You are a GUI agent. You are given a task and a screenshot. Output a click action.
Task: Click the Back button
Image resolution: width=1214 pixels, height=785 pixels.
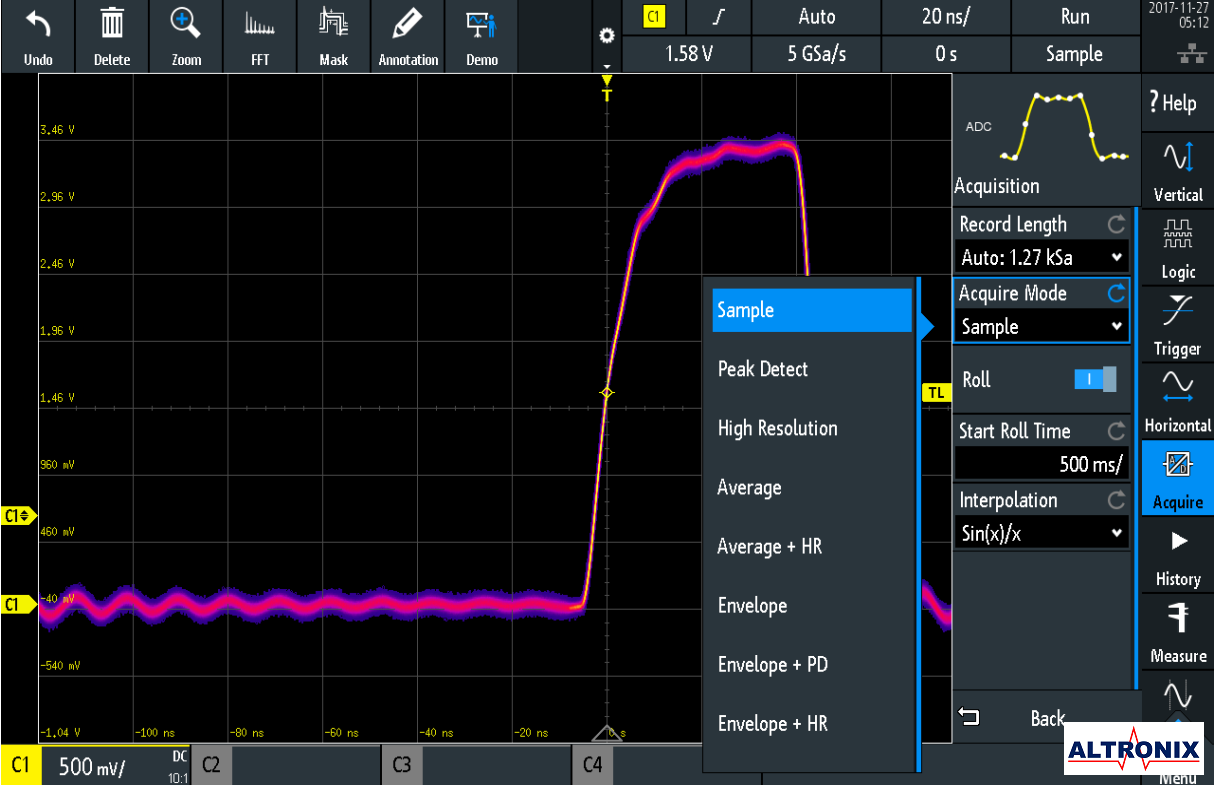click(x=1045, y=718)
